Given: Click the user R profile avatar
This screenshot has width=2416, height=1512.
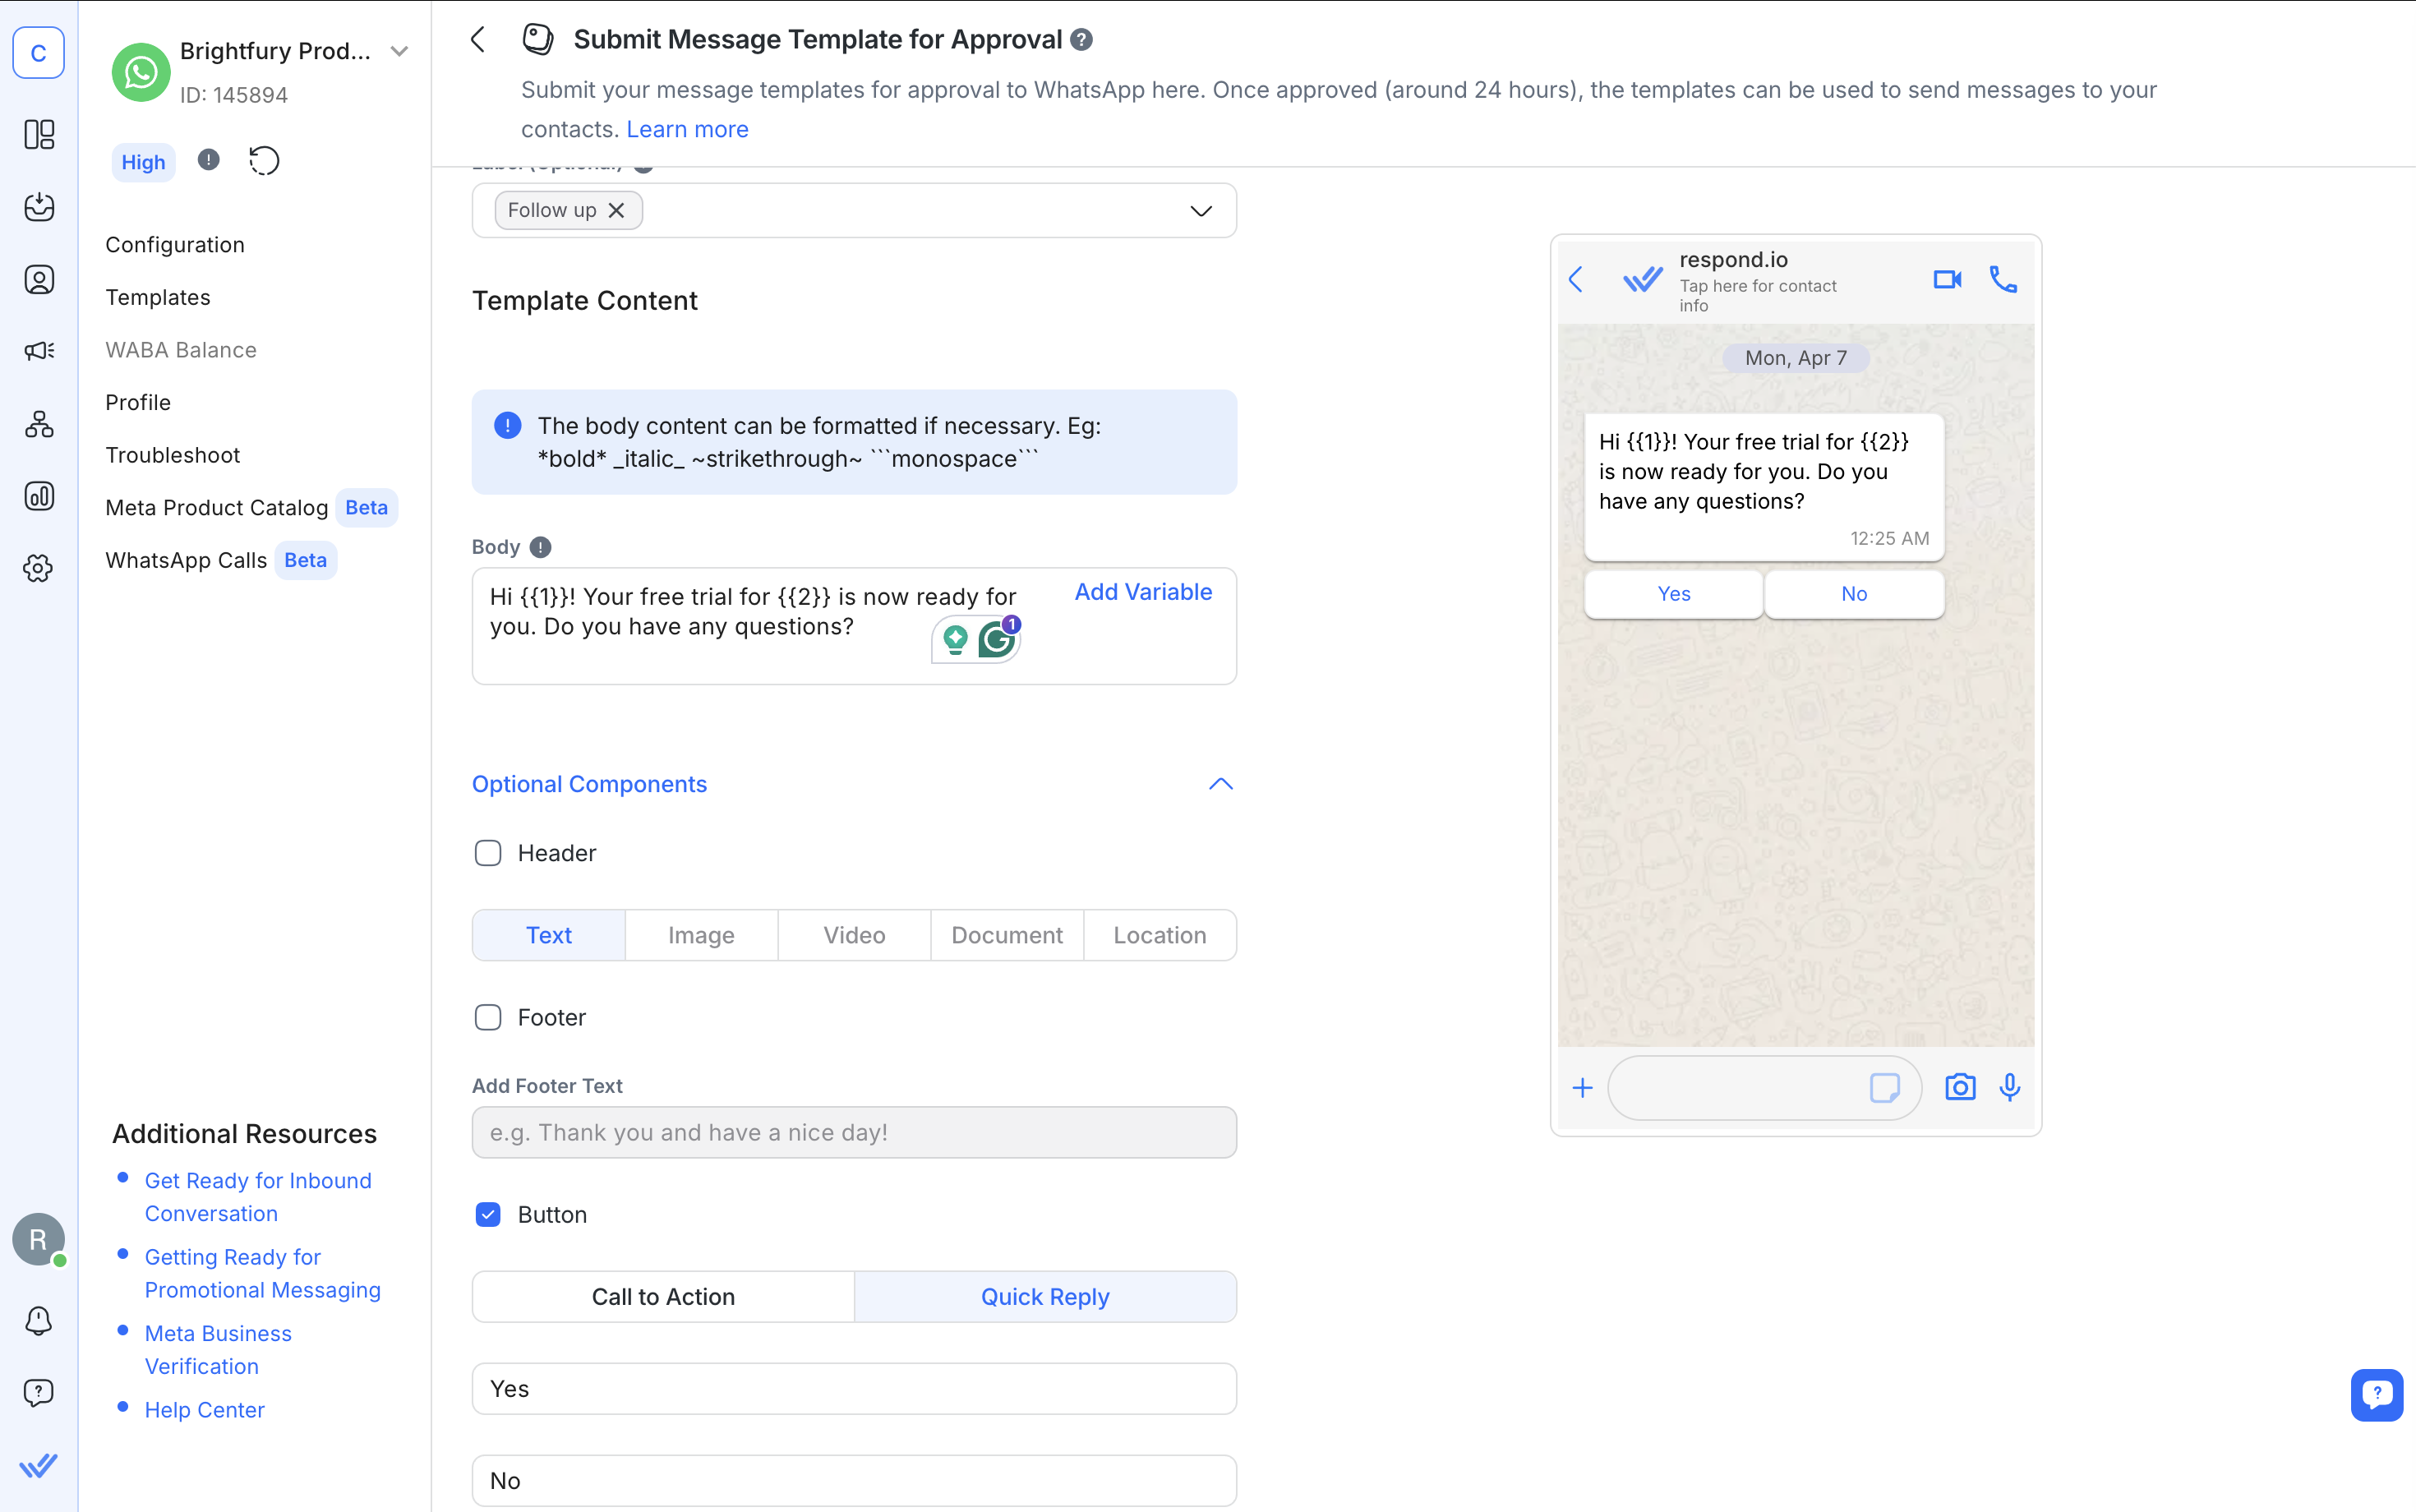Looking at the screenshot, I should 38,1239.
